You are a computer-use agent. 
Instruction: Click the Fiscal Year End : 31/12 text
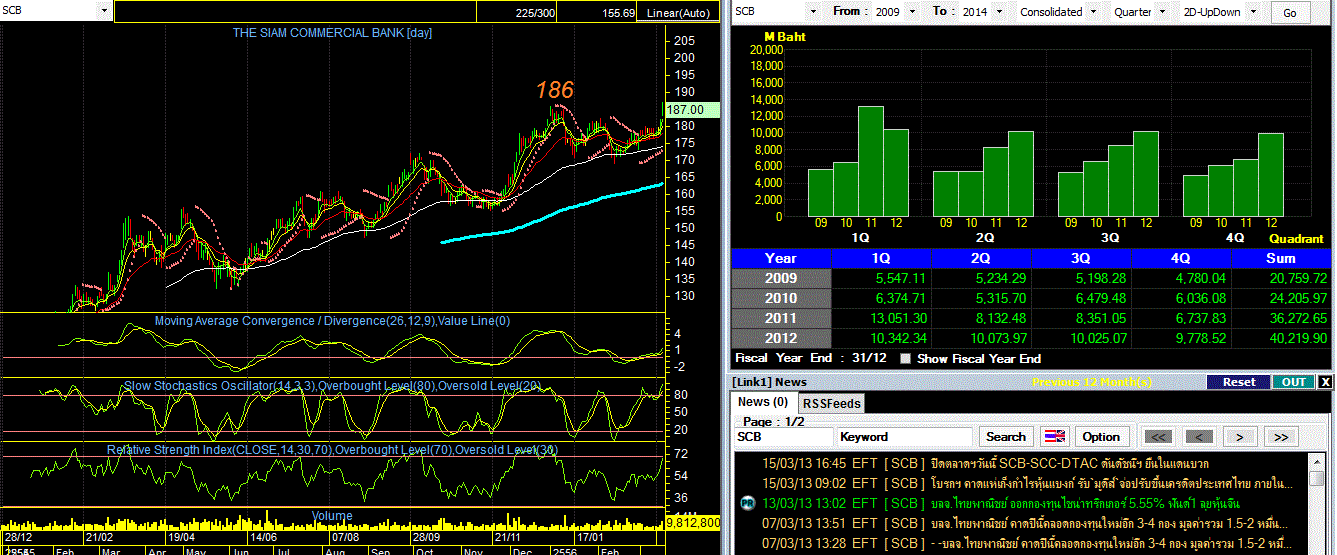coord(811,358)
